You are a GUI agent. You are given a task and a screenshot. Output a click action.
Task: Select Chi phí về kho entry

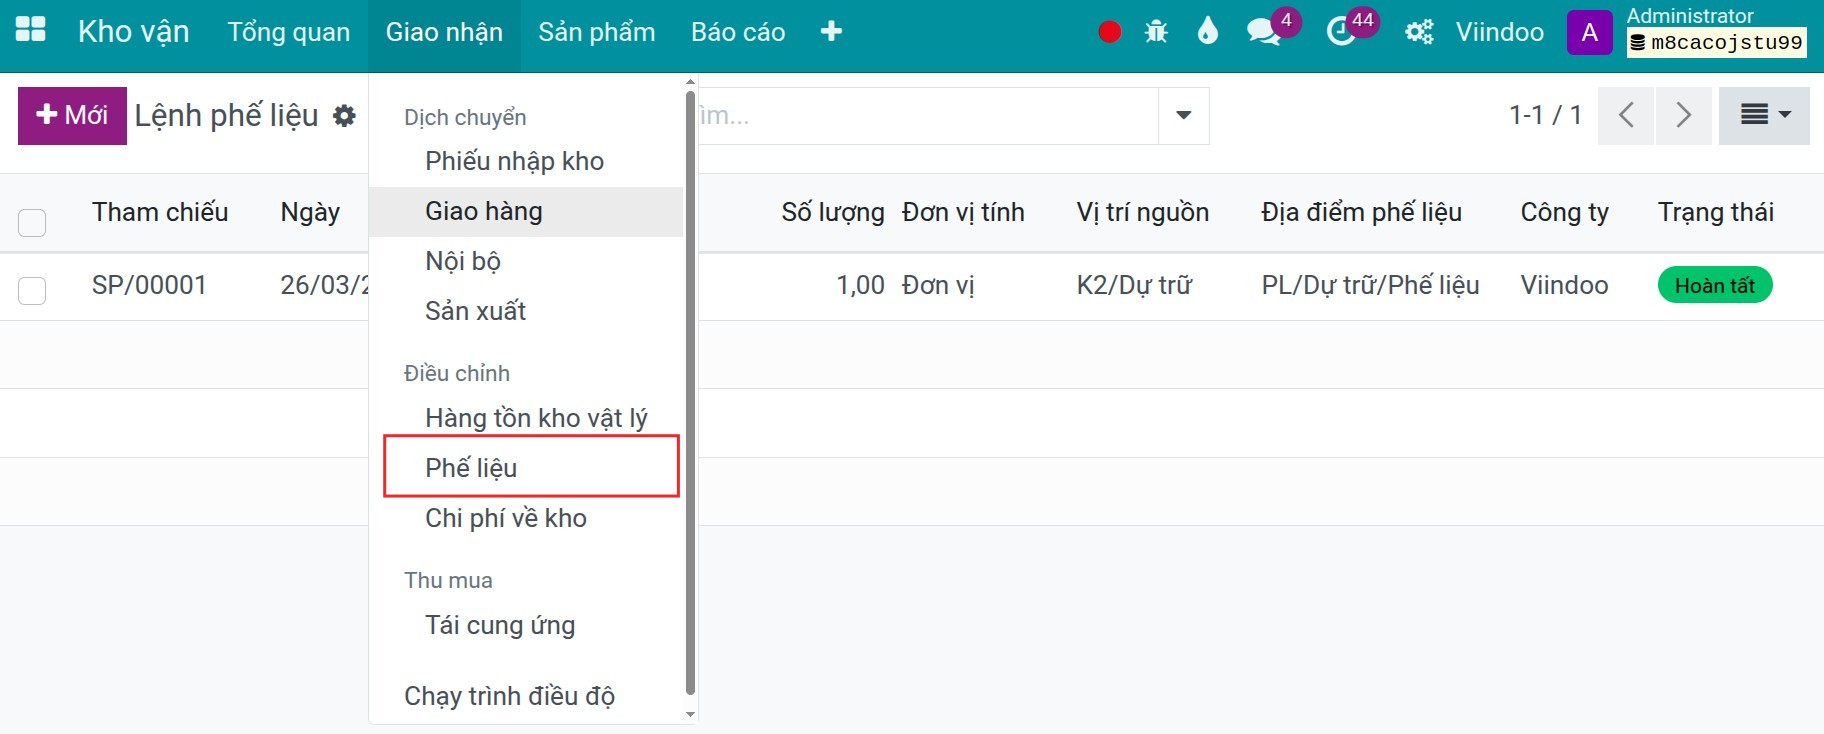tap(526, 518)
